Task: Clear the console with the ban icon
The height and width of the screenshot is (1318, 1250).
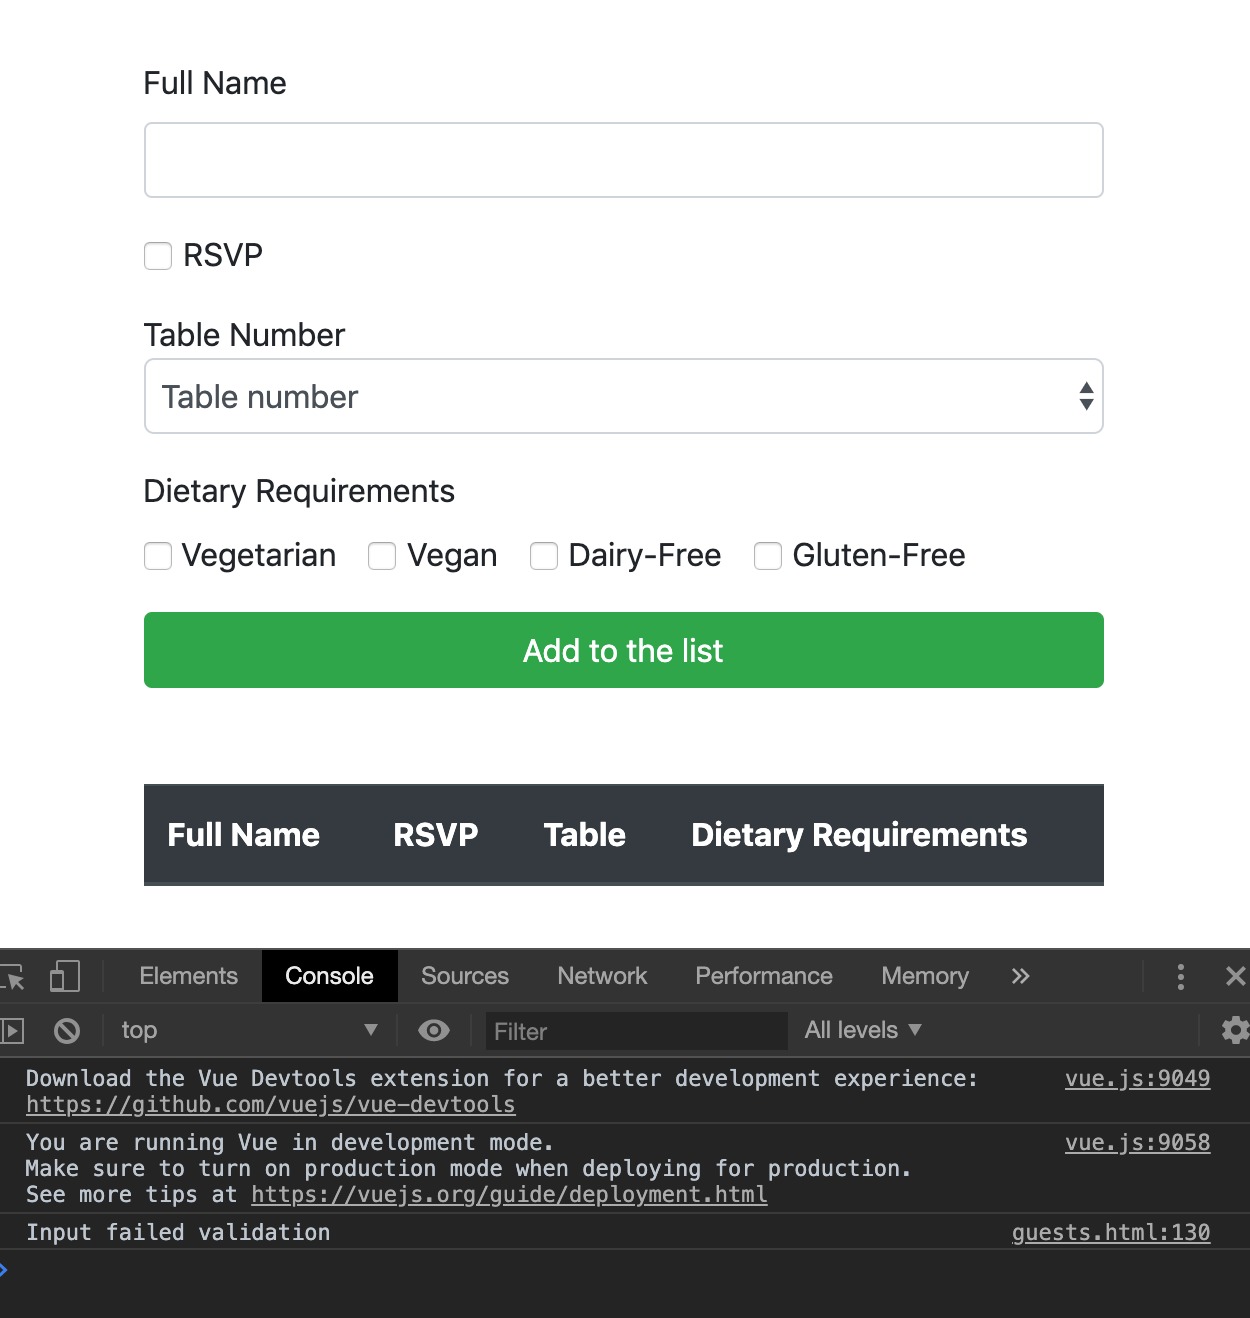Action: (x=67, y=1031)
